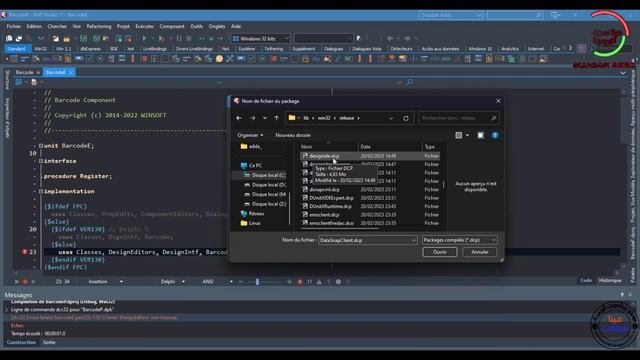Open the Fichier menu
Screen dimensions: 640x360
tap(13, 26)
